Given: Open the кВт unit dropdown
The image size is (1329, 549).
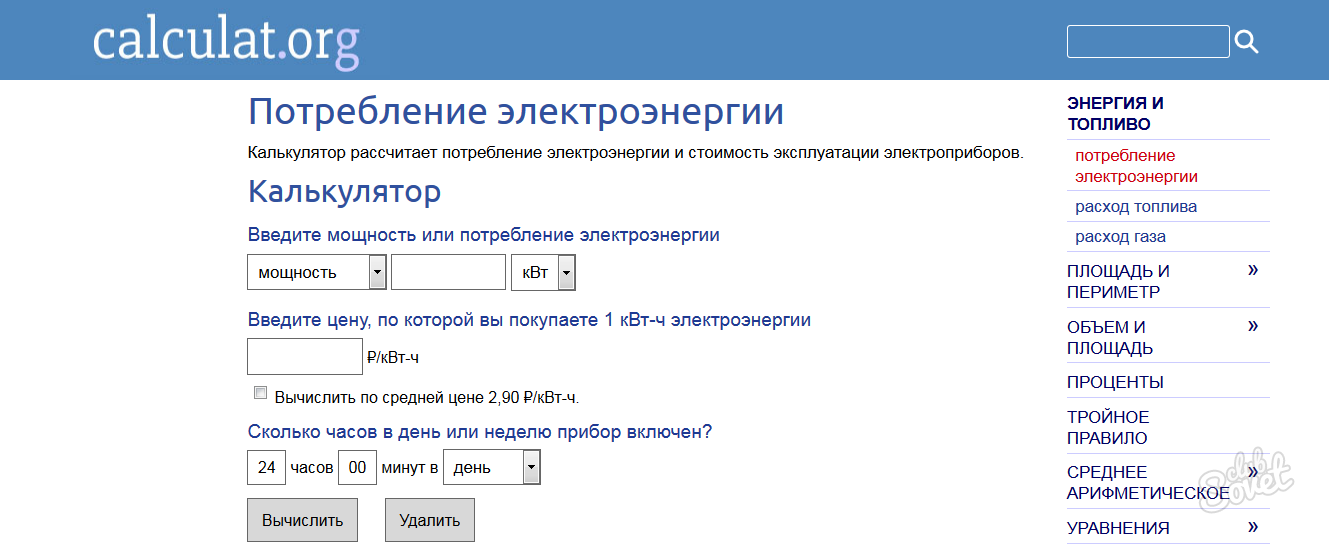Looking at the screenshot, I should (x=543, y=272).
